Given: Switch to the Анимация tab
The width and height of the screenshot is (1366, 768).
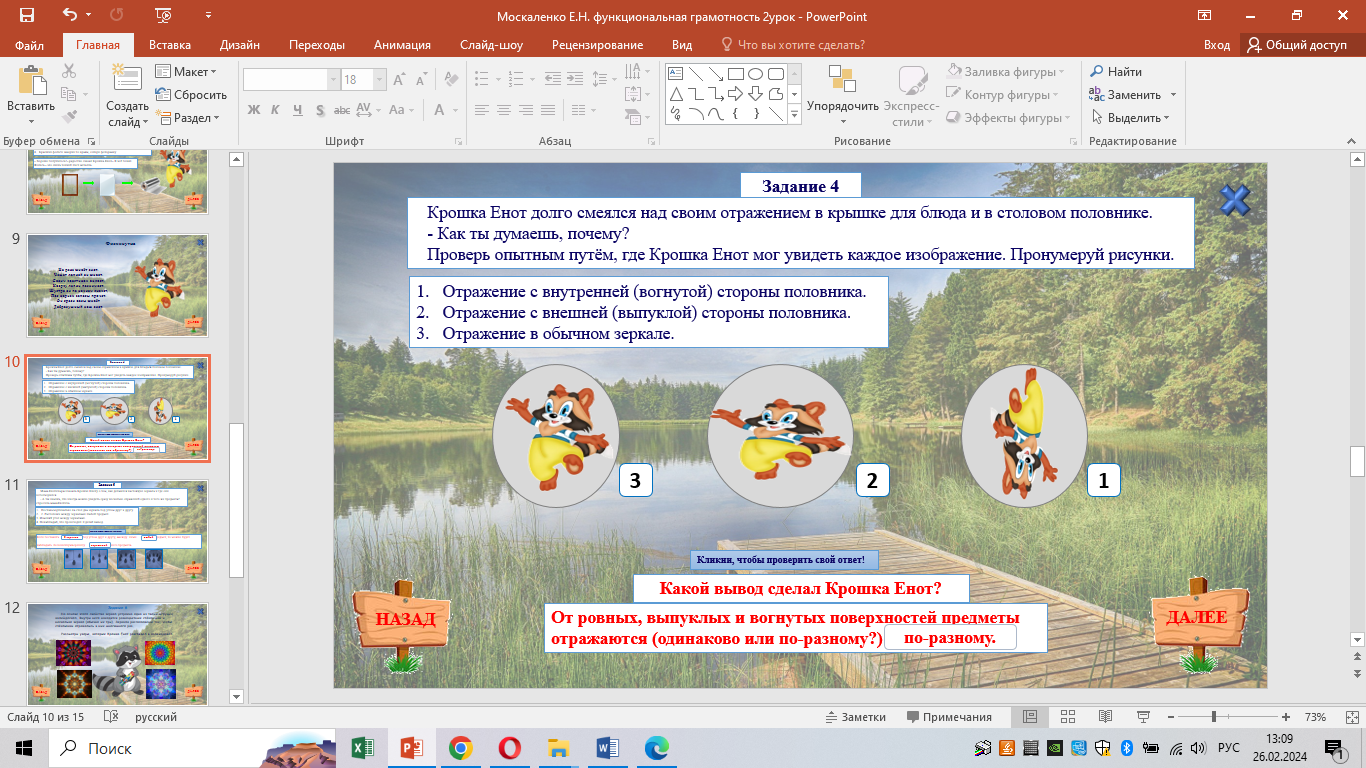Looking at the screenshot, I should (x=402, y=45).
